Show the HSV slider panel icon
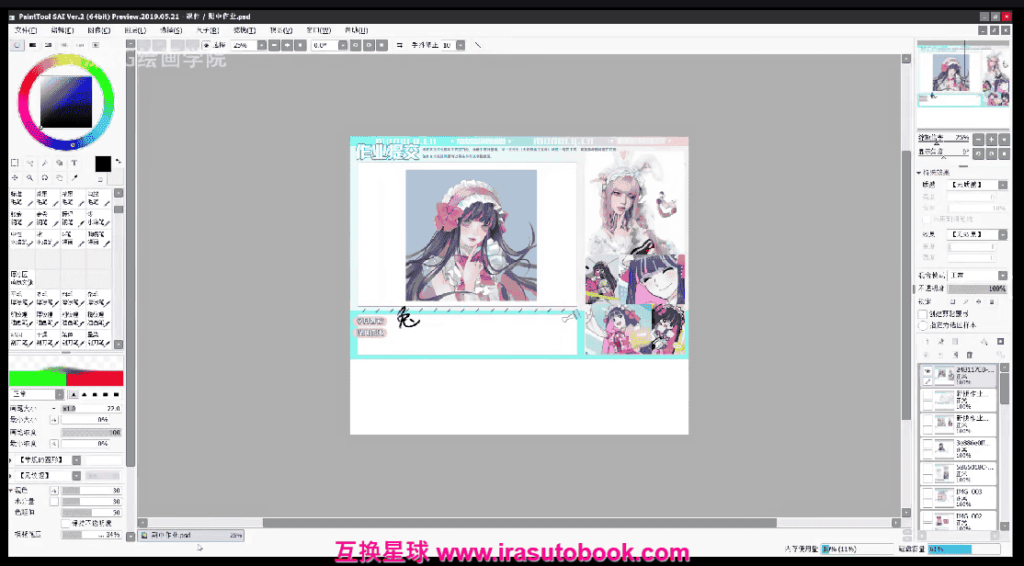 coord(48,45)
